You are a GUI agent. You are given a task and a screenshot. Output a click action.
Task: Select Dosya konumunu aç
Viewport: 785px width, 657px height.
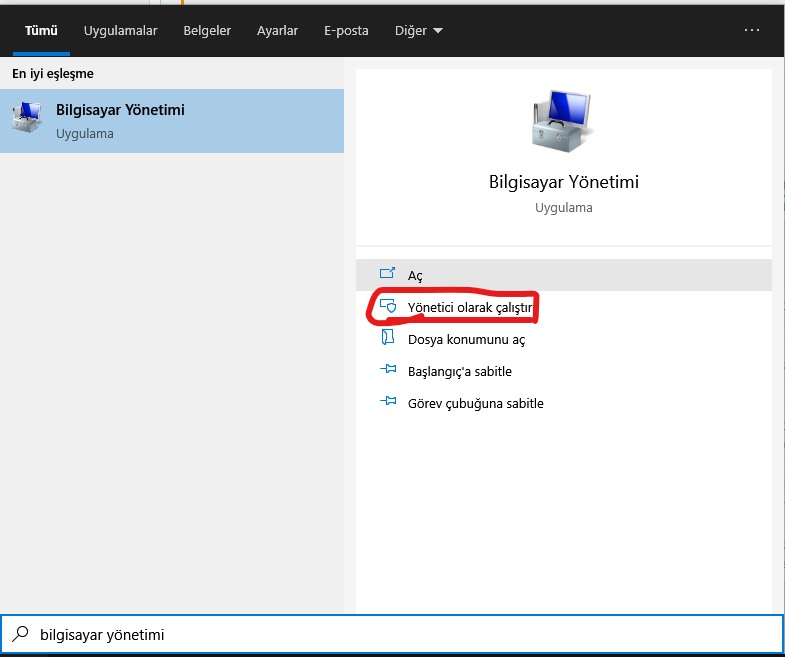coord(564,339)
